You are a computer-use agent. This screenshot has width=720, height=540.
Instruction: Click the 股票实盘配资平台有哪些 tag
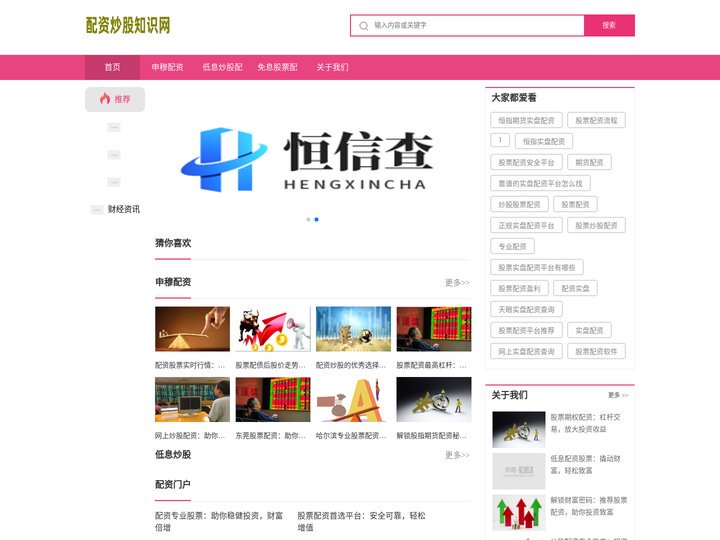(x=537, y=267)
